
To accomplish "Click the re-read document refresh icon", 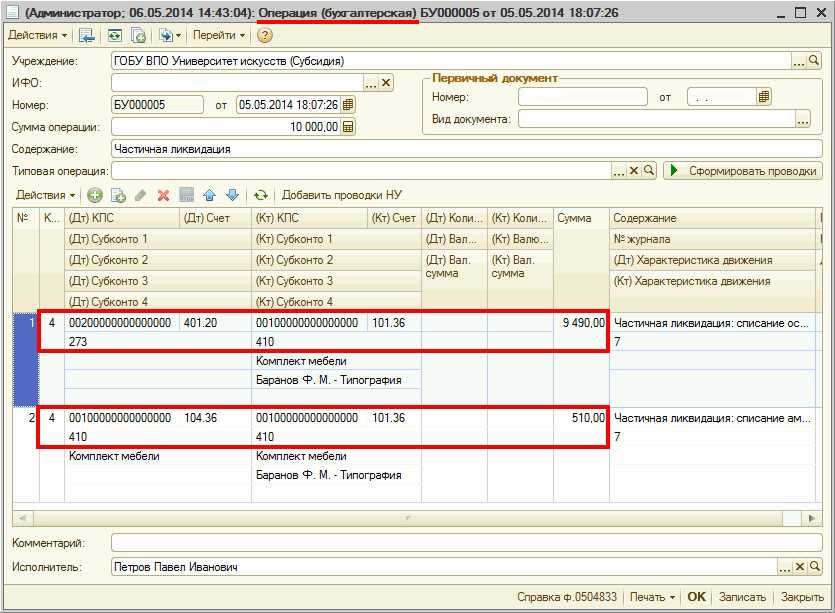I will pyautogui.click(x=114, y=36).
